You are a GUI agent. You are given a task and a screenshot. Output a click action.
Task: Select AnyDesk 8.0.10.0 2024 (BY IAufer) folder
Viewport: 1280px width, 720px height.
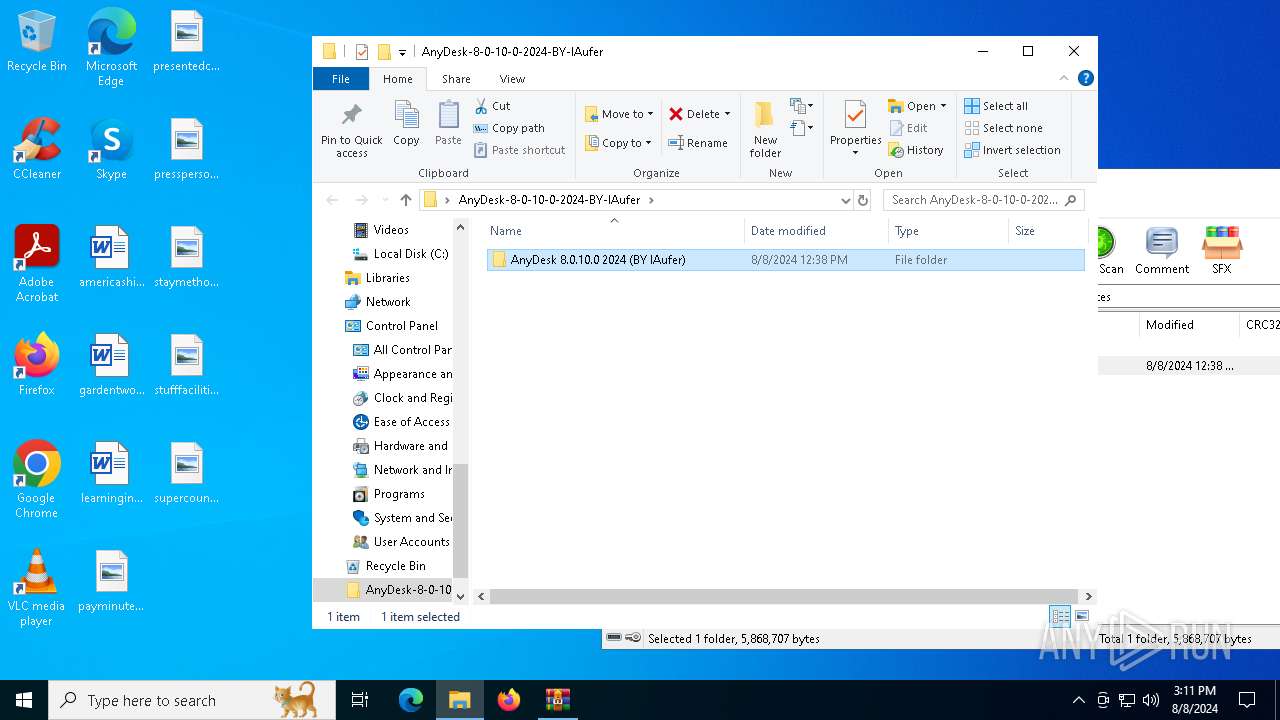coord(785,260)
